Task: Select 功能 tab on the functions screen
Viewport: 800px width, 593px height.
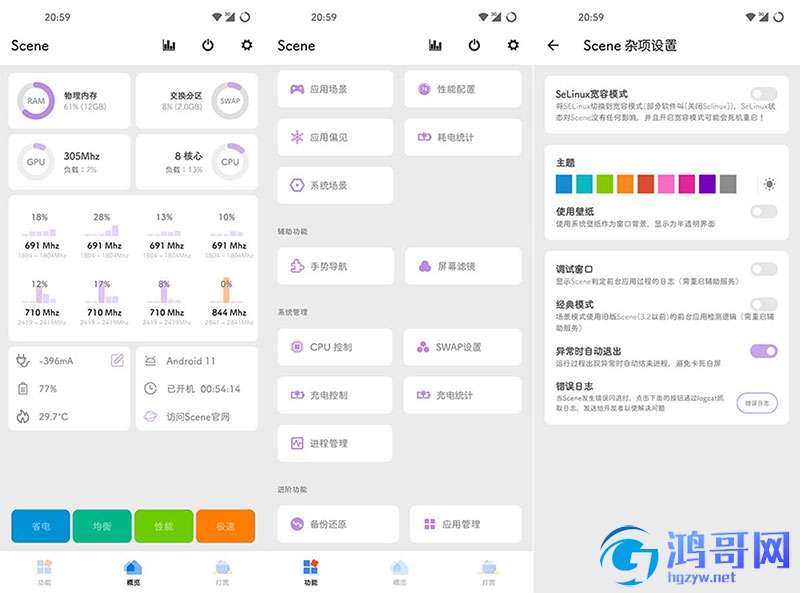Action: [311, 572]
